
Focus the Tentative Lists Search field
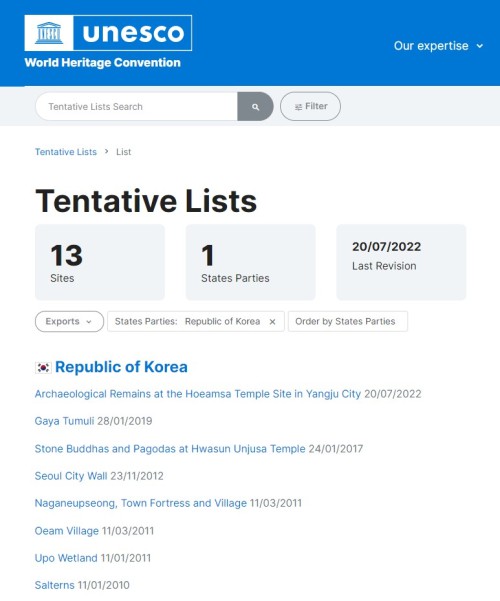[137, 107]
